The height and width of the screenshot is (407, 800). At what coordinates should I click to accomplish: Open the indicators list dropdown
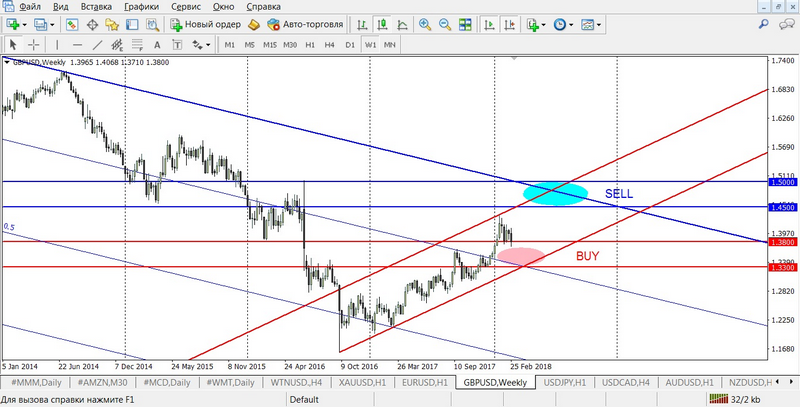(x=546, y=24)
